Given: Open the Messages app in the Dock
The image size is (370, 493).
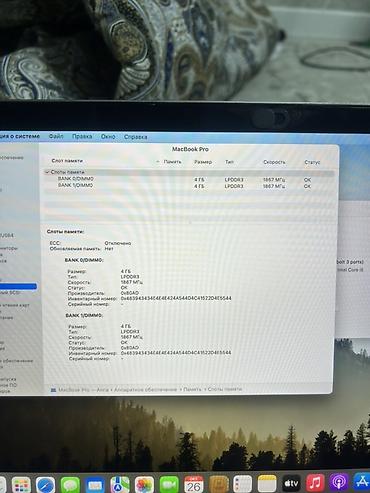Looking at the screenshot, I should 70,485.
